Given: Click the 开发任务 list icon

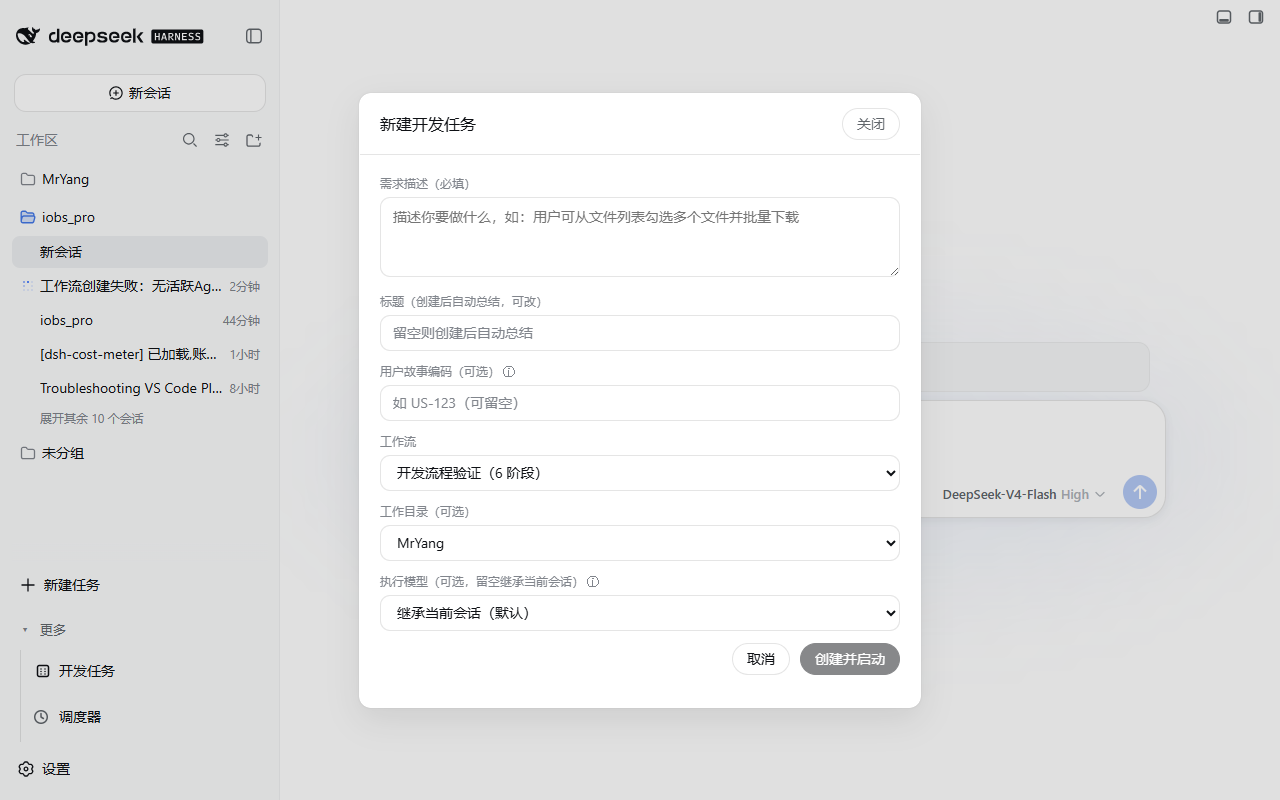Looking at the screenshot, I should coord(42,671).
